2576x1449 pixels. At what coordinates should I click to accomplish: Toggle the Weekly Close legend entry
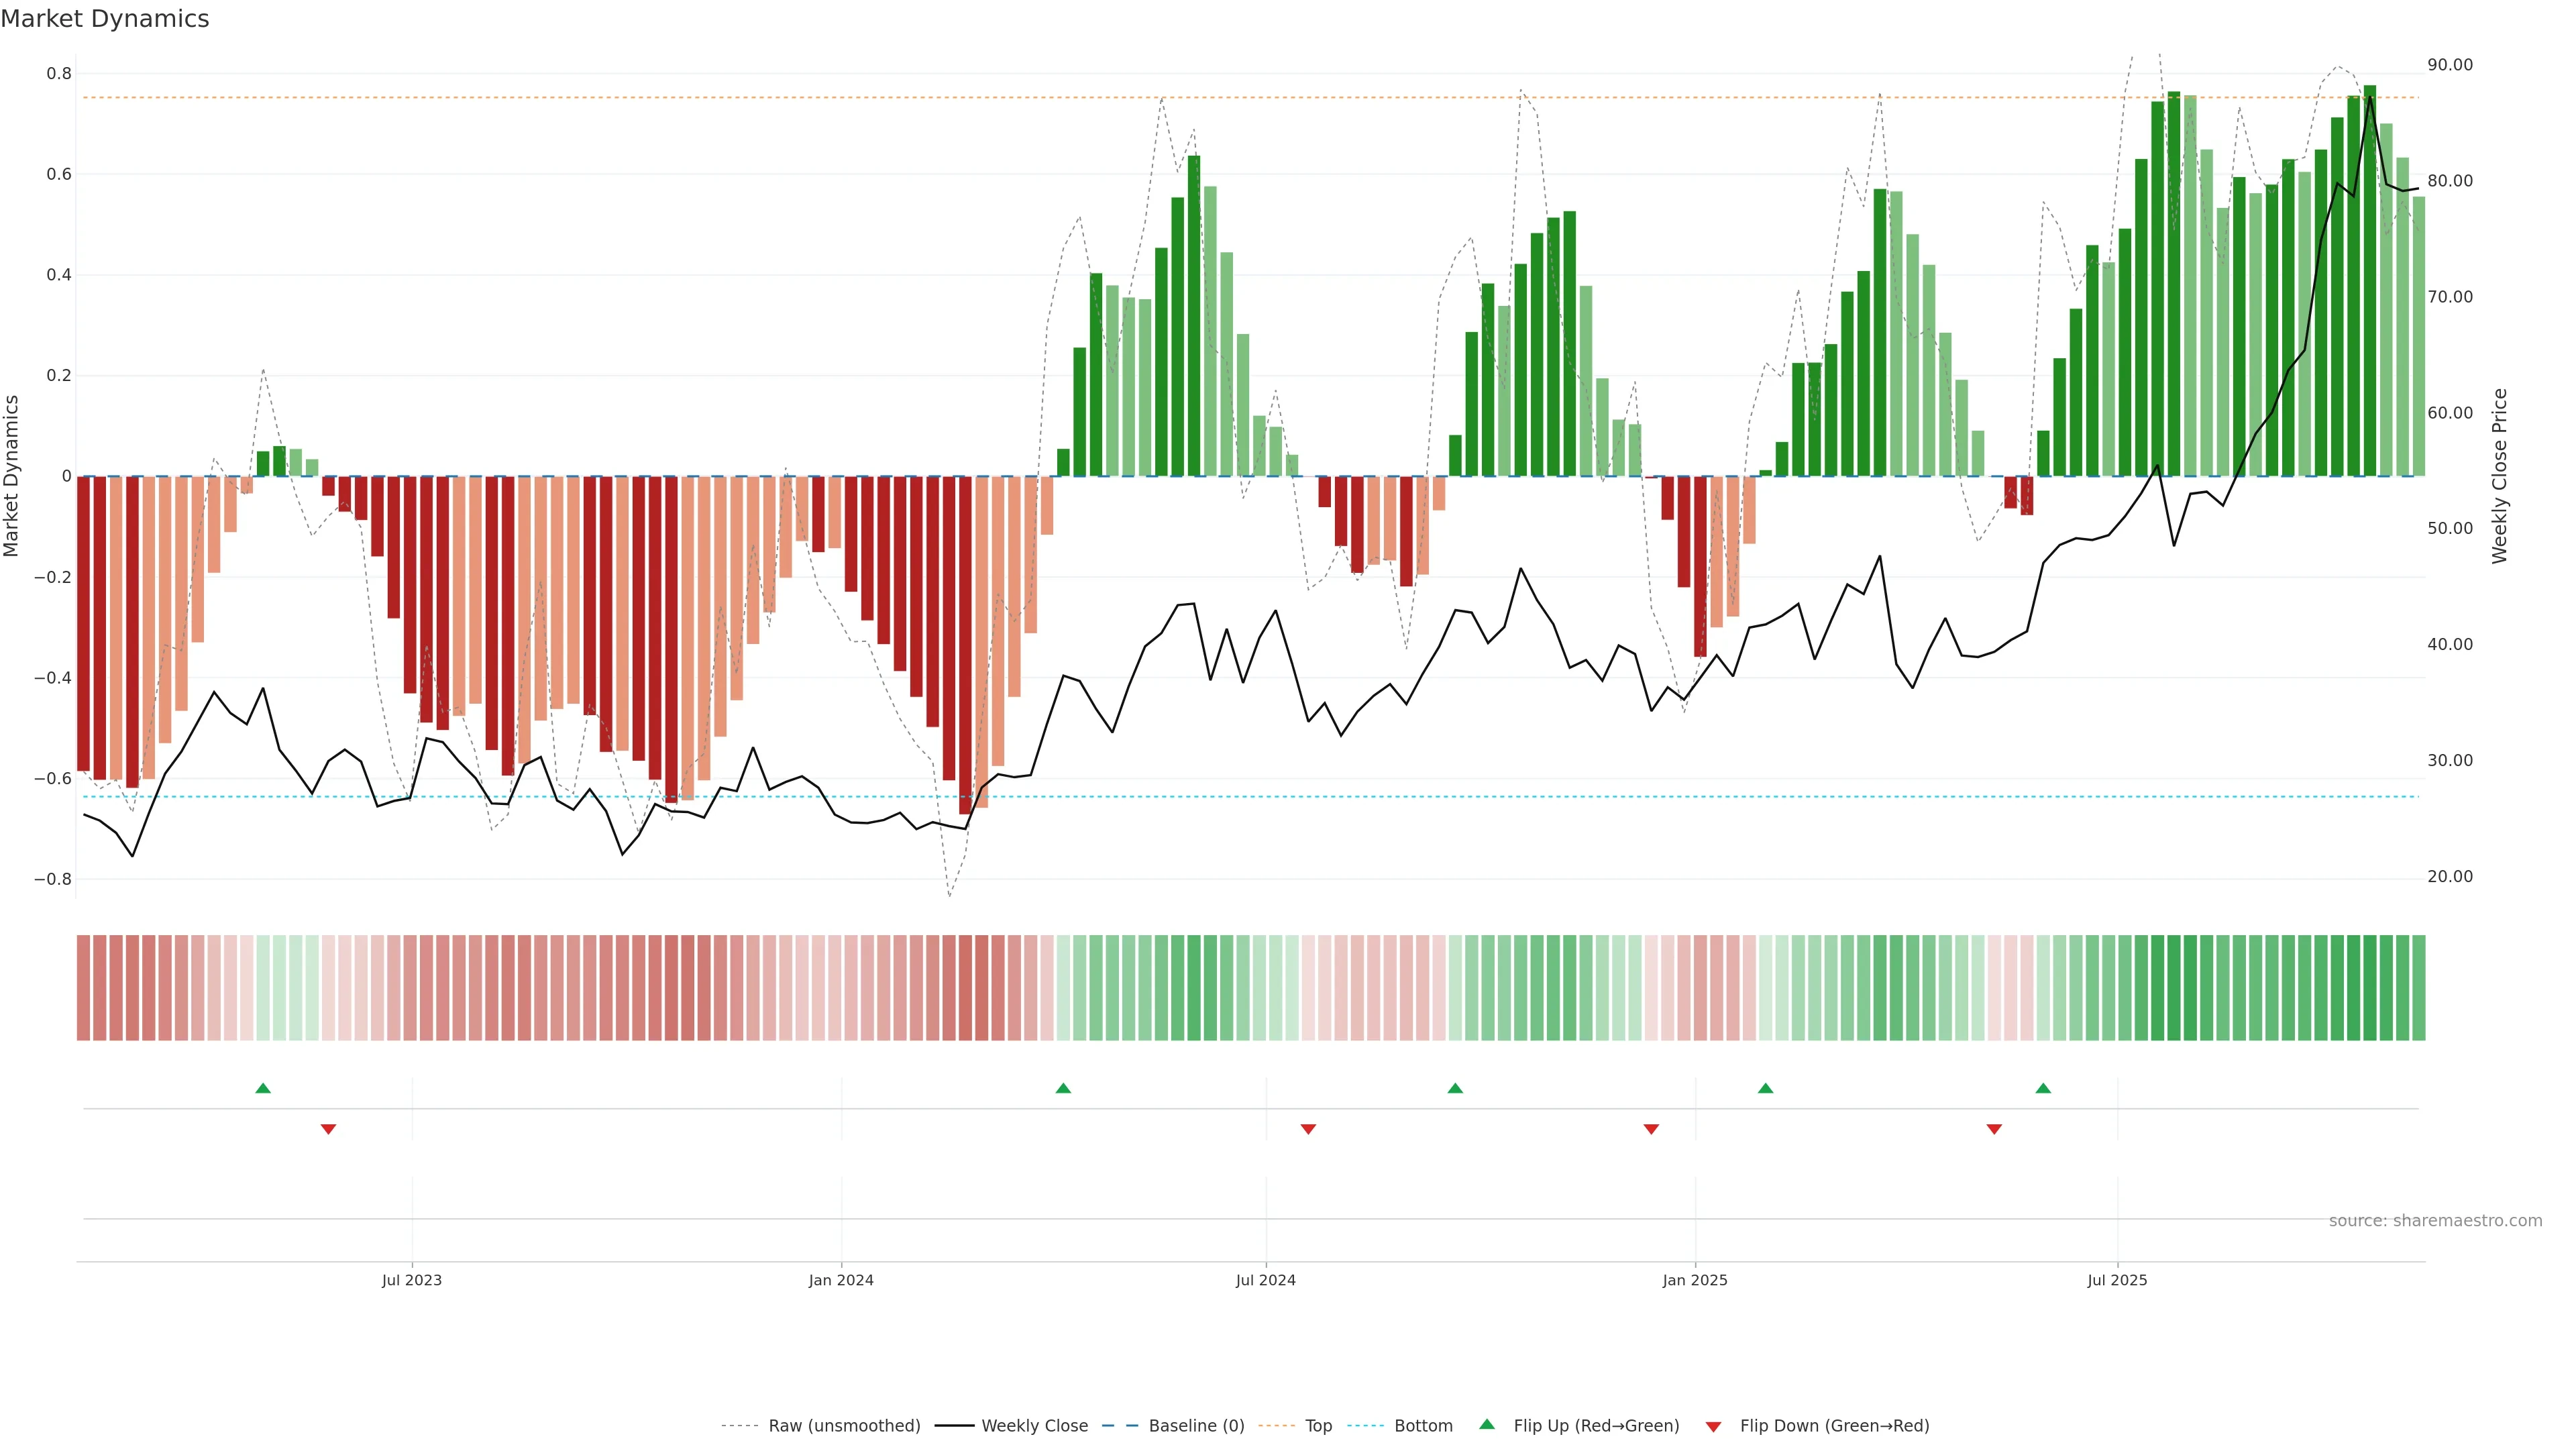pos(1034,1426)
